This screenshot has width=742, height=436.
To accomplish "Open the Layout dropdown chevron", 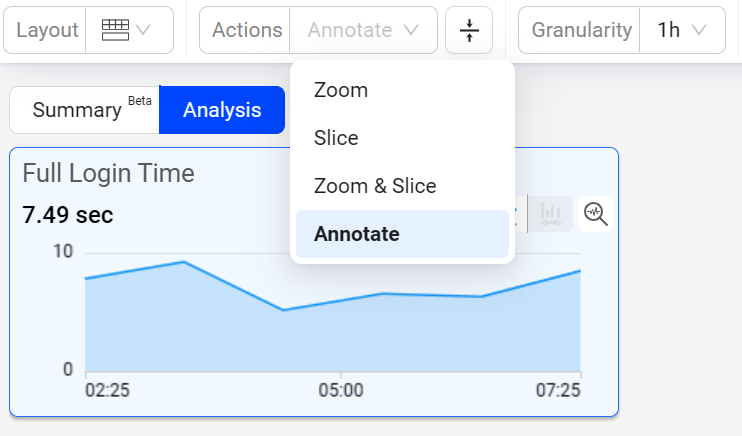I will (143, 30).
